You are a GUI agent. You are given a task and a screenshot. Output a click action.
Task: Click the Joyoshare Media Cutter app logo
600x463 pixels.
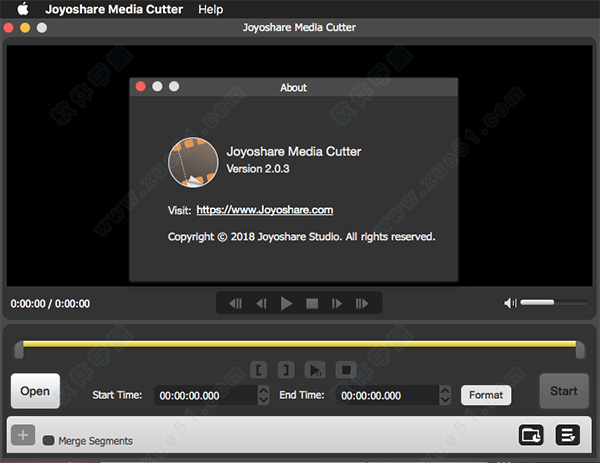click(x=193, y=162)
